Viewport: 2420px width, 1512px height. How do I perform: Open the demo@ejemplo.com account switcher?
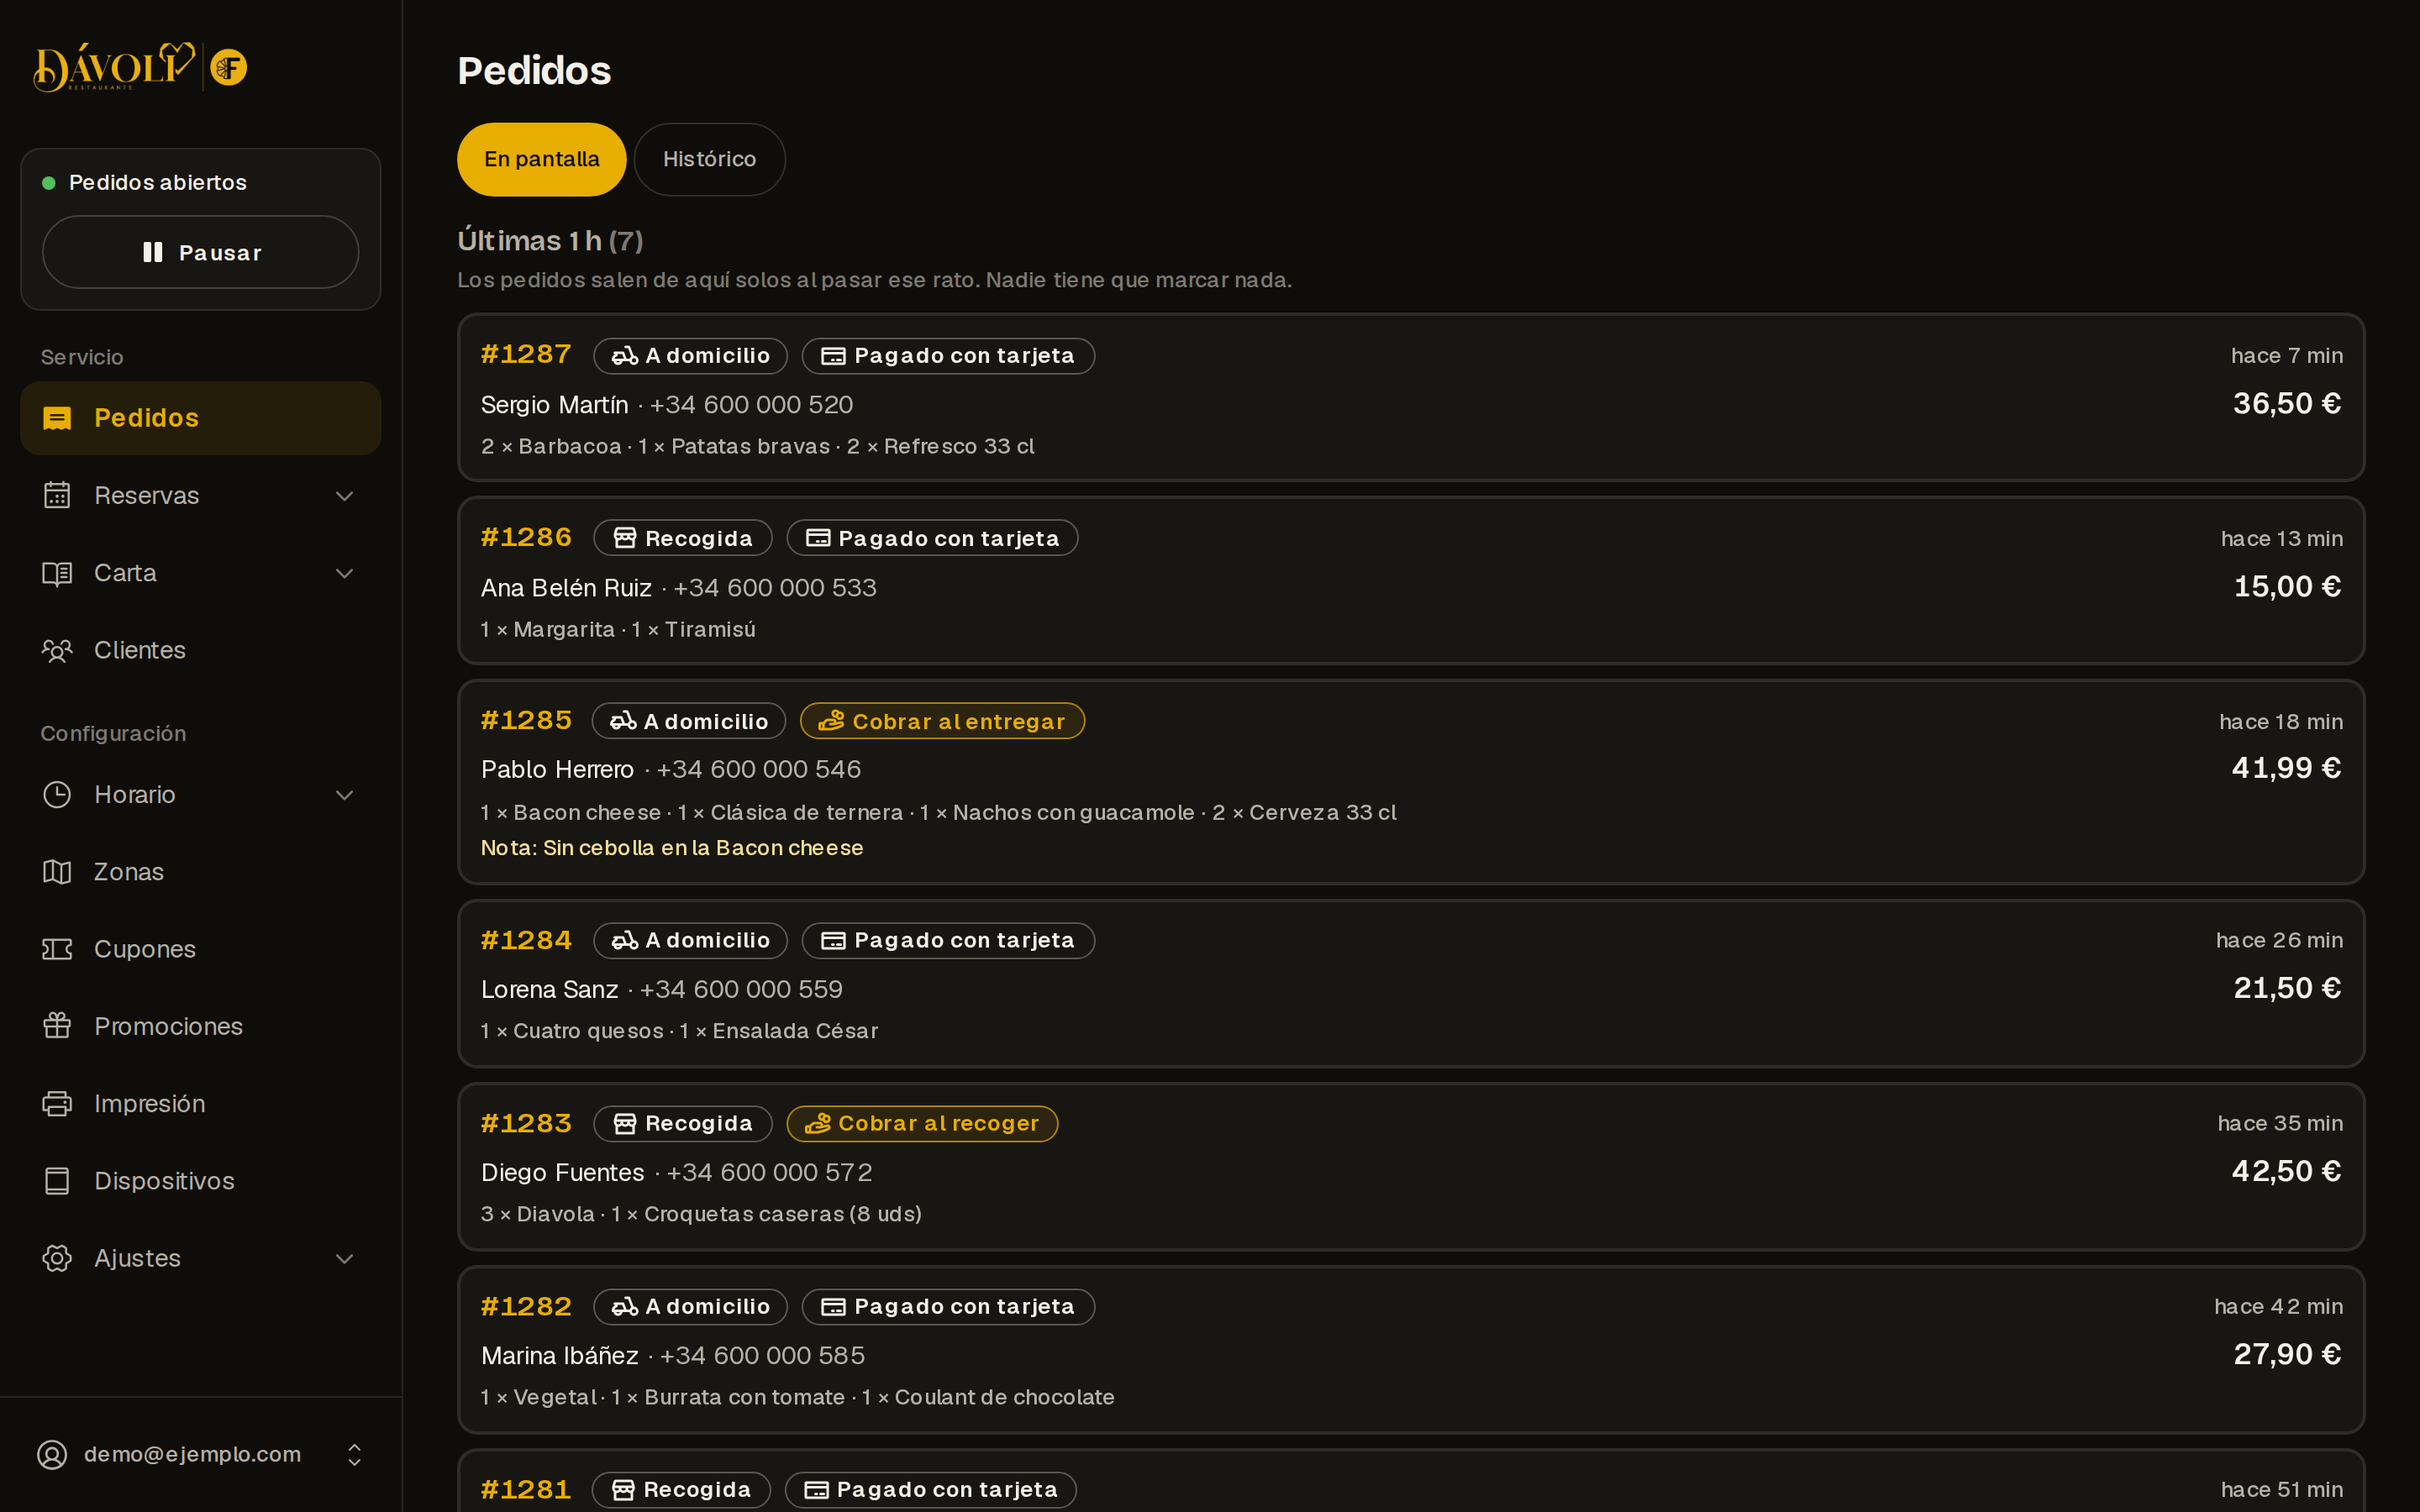(200, 1454)
